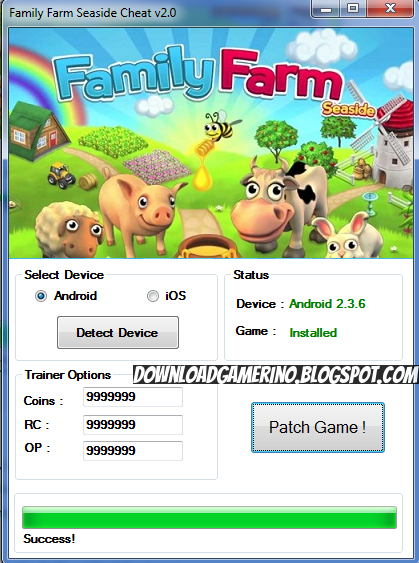Click the Detect Device button
This screenshot has height=563, width=419.
[x=118, y=332]
